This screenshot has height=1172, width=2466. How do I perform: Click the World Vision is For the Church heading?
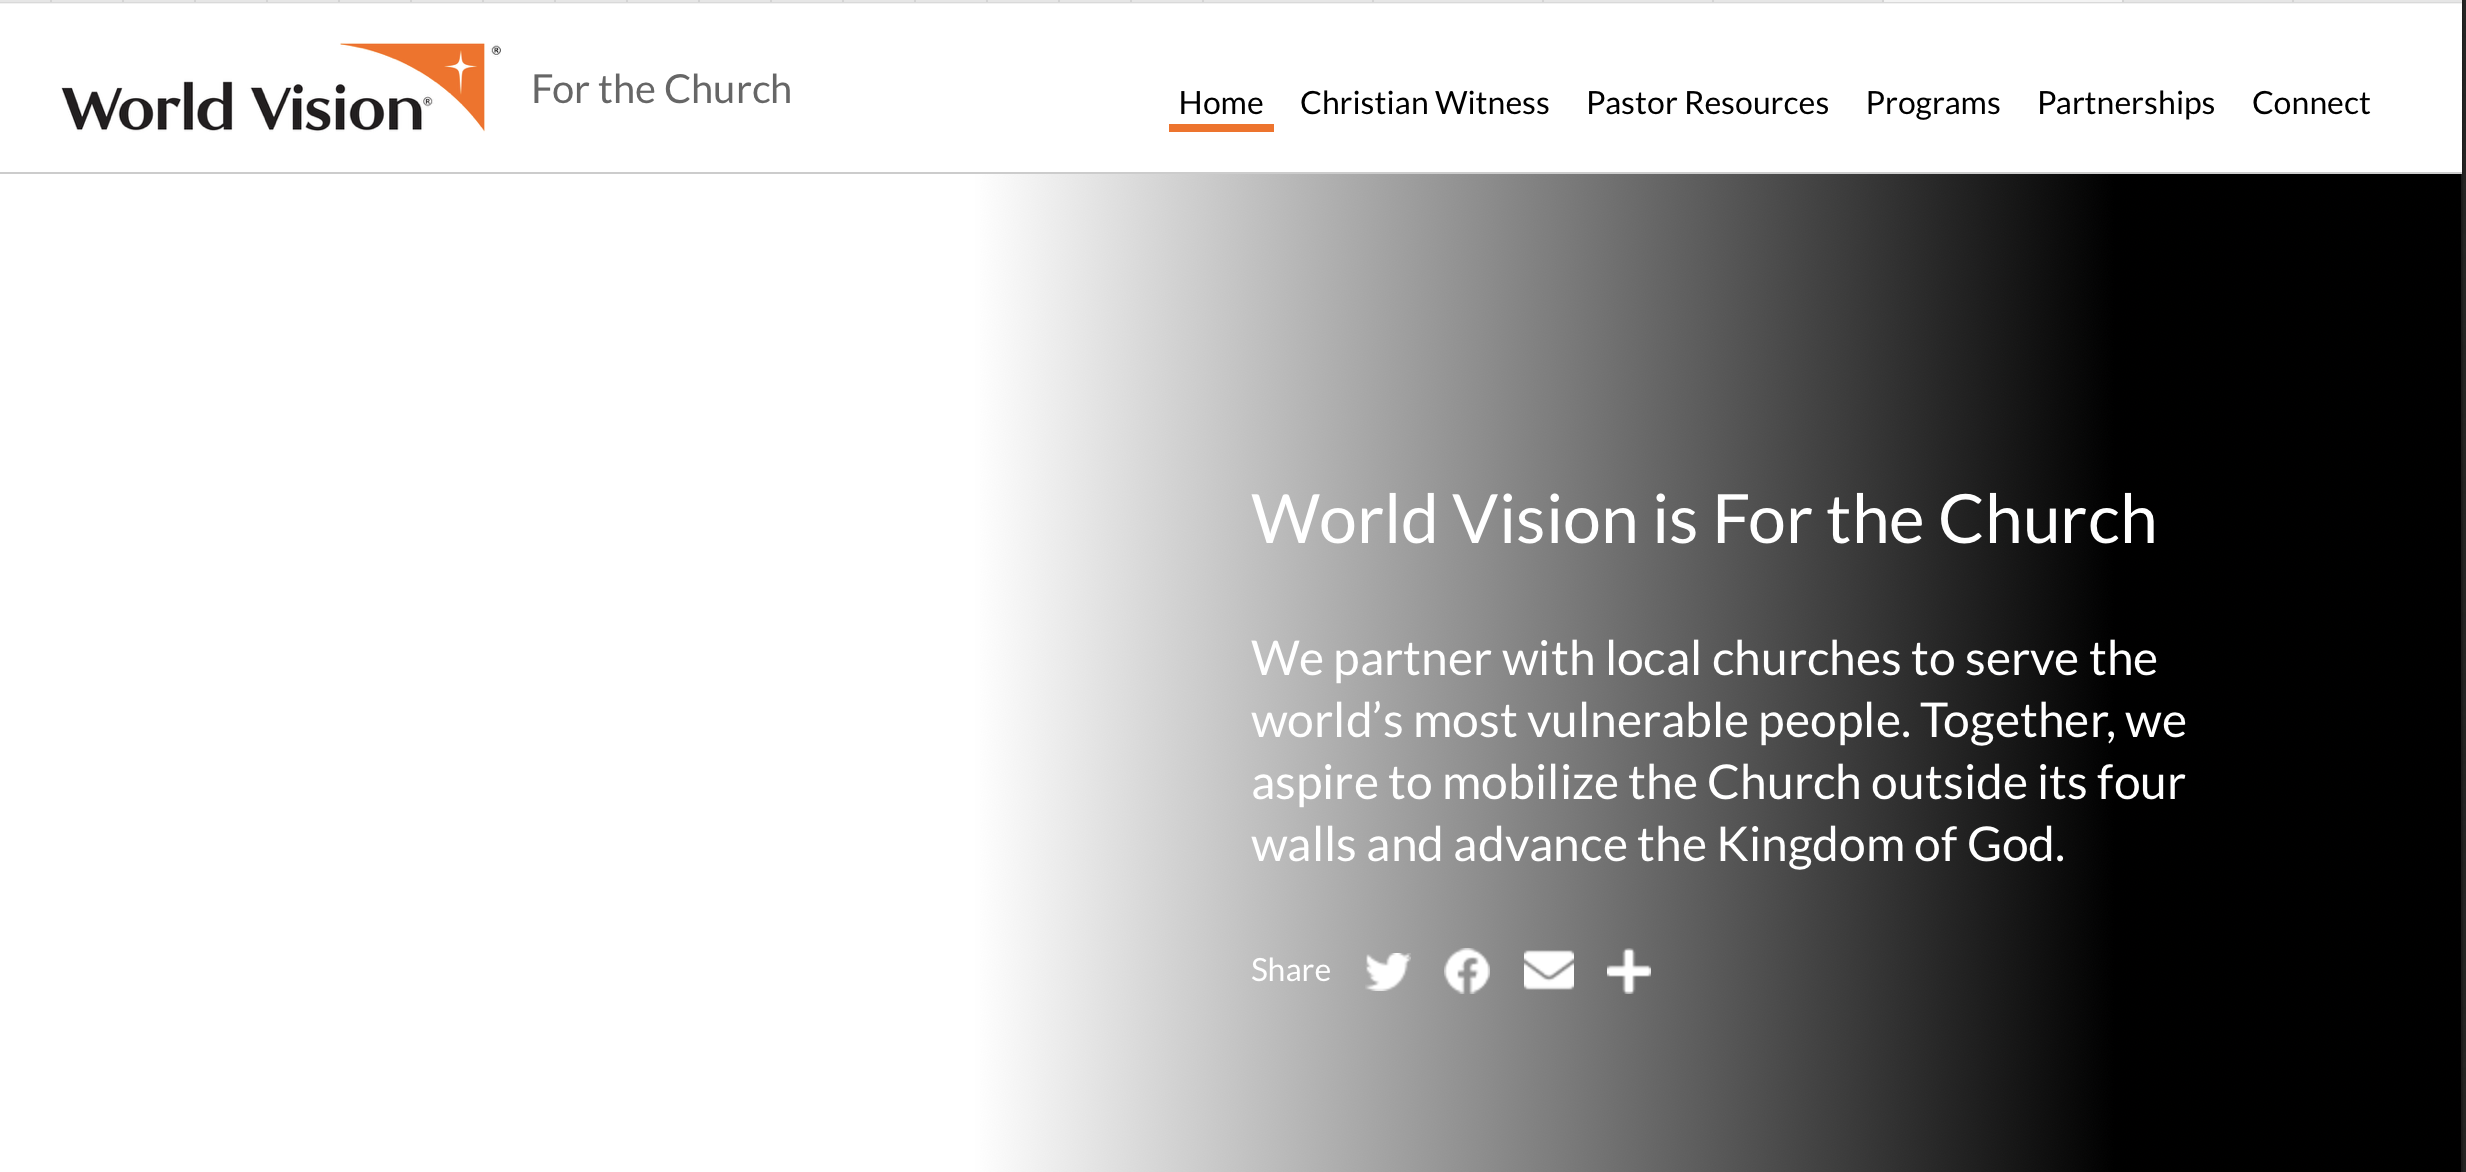tap(1703, 520)
